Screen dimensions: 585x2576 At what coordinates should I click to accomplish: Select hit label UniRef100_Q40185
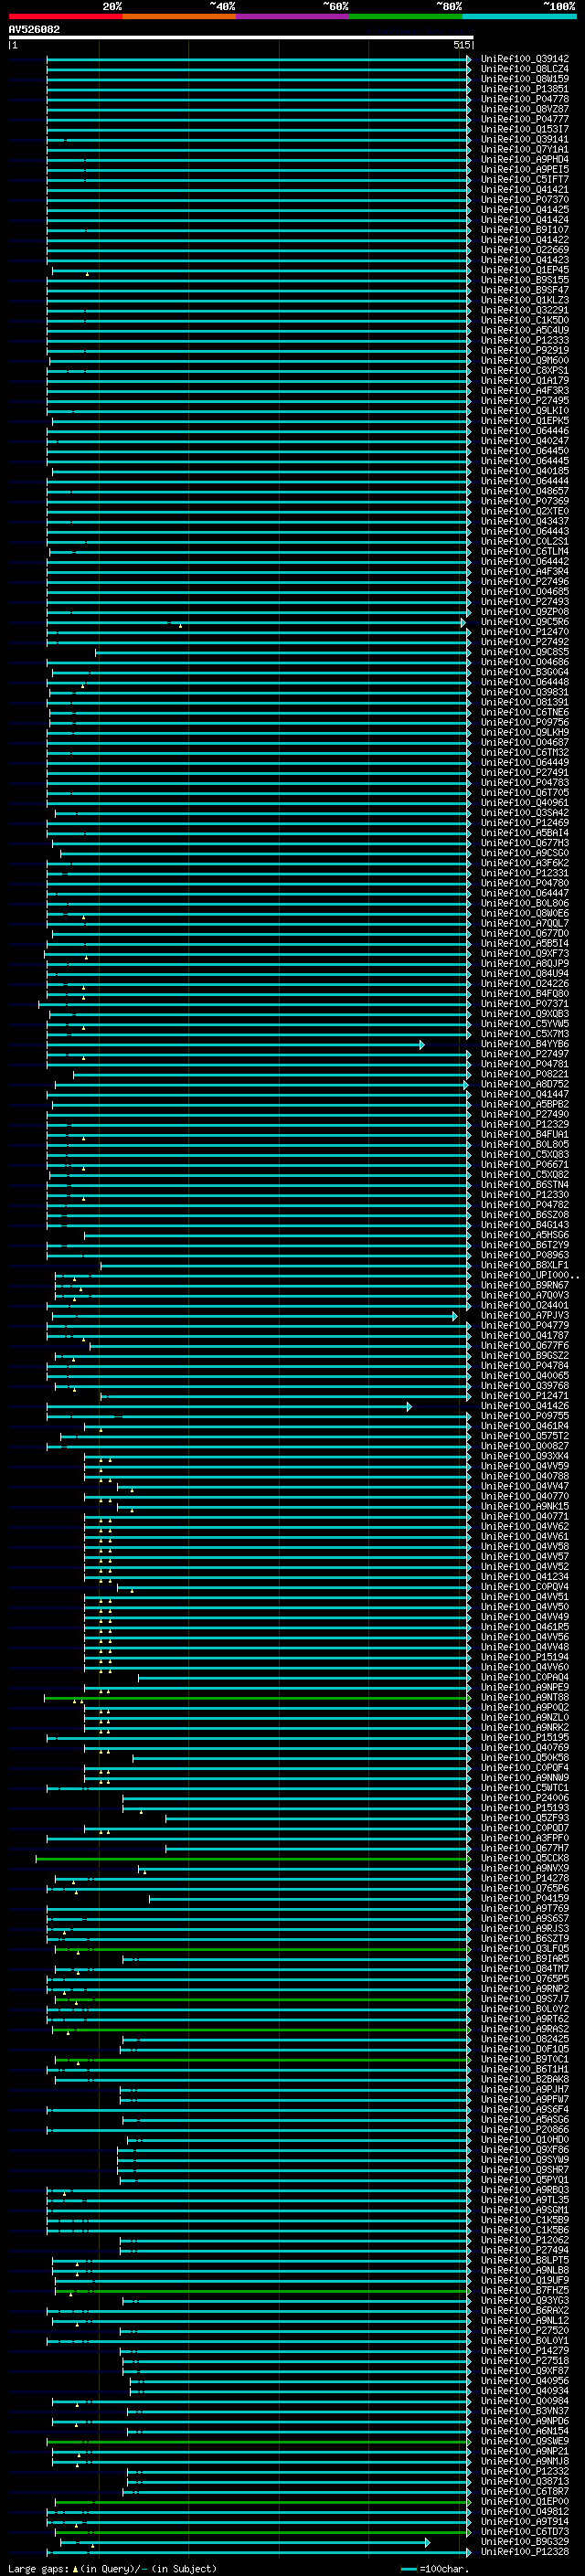click(x=524, y=471)
